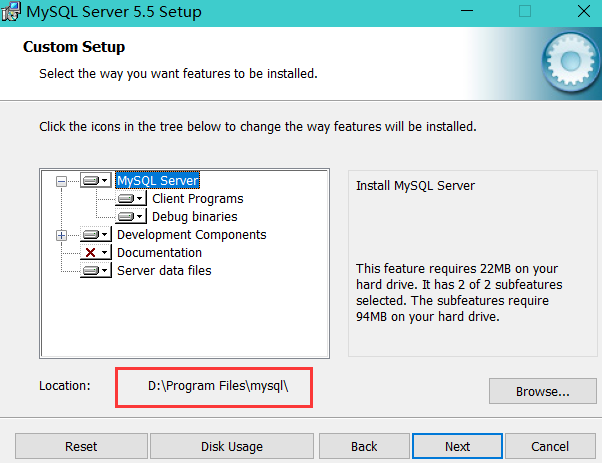The height and width of the screenshot is (463, 602).
Task: Proceed with the Next button
Action: [457, 446]
